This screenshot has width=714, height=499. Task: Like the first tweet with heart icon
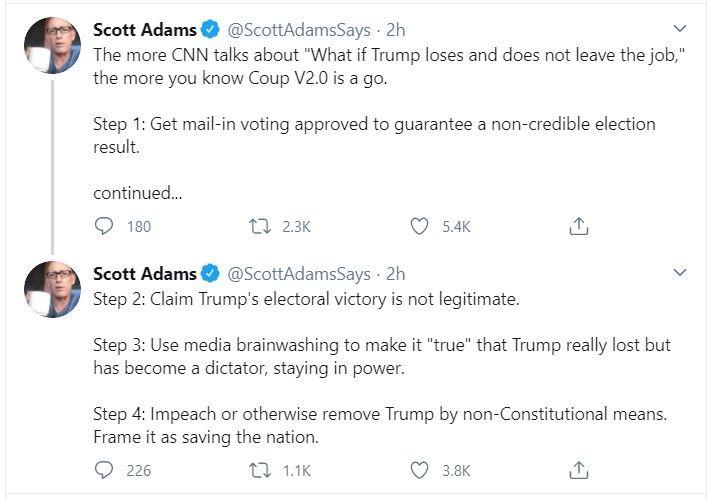(419, 226)
